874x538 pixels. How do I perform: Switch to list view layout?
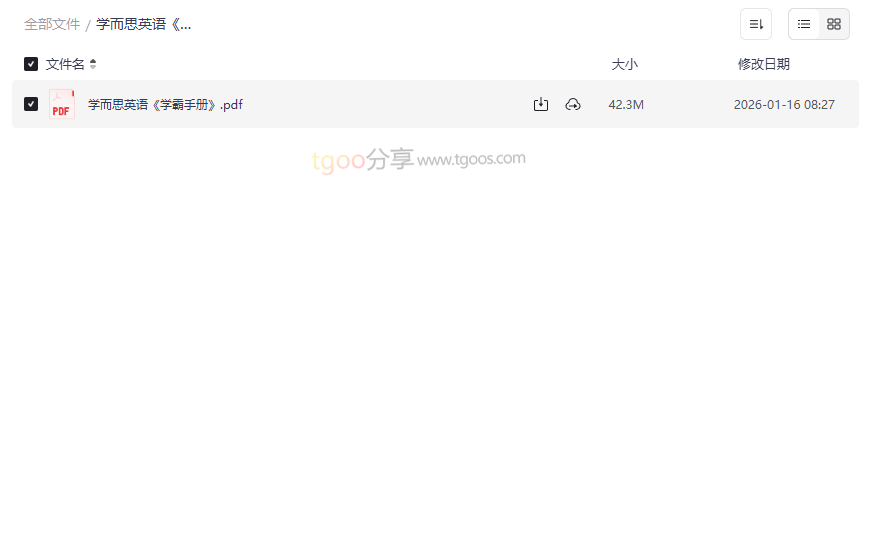[x=804, y=24]
